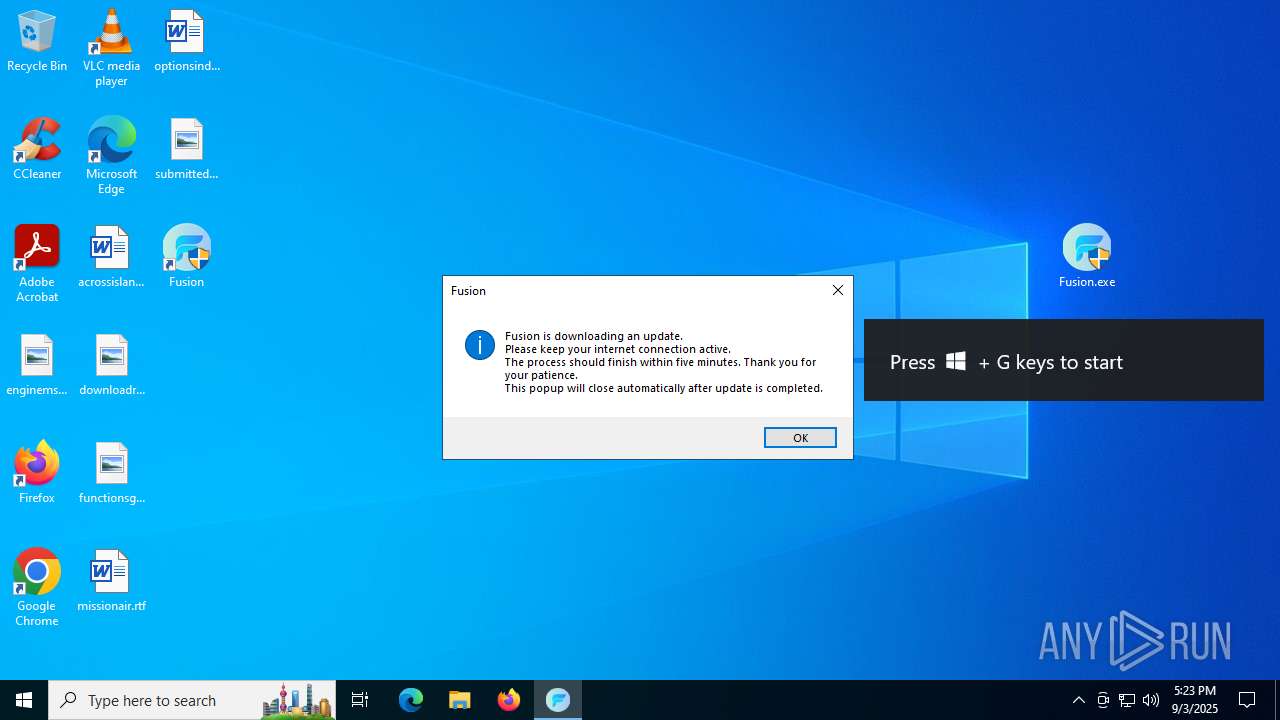This screenshot has width=1280, height=720.
Task: Select the acrossislan... Word document
Action: tap(111, 258)
